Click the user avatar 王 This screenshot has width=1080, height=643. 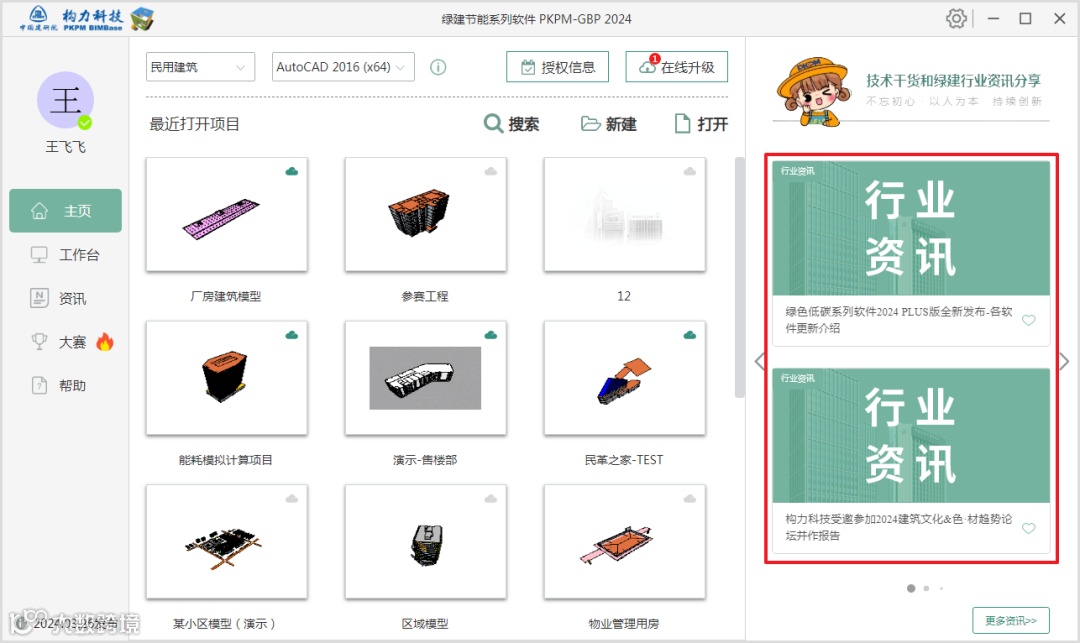(x=65, y=100)
